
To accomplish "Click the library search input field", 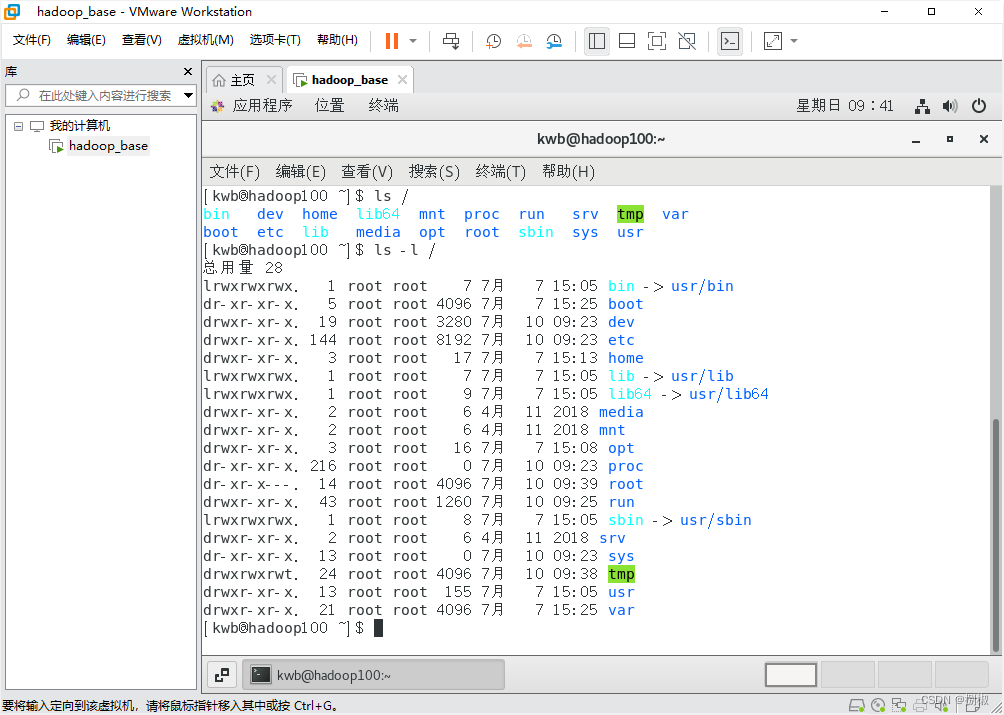I will point(102,95).
